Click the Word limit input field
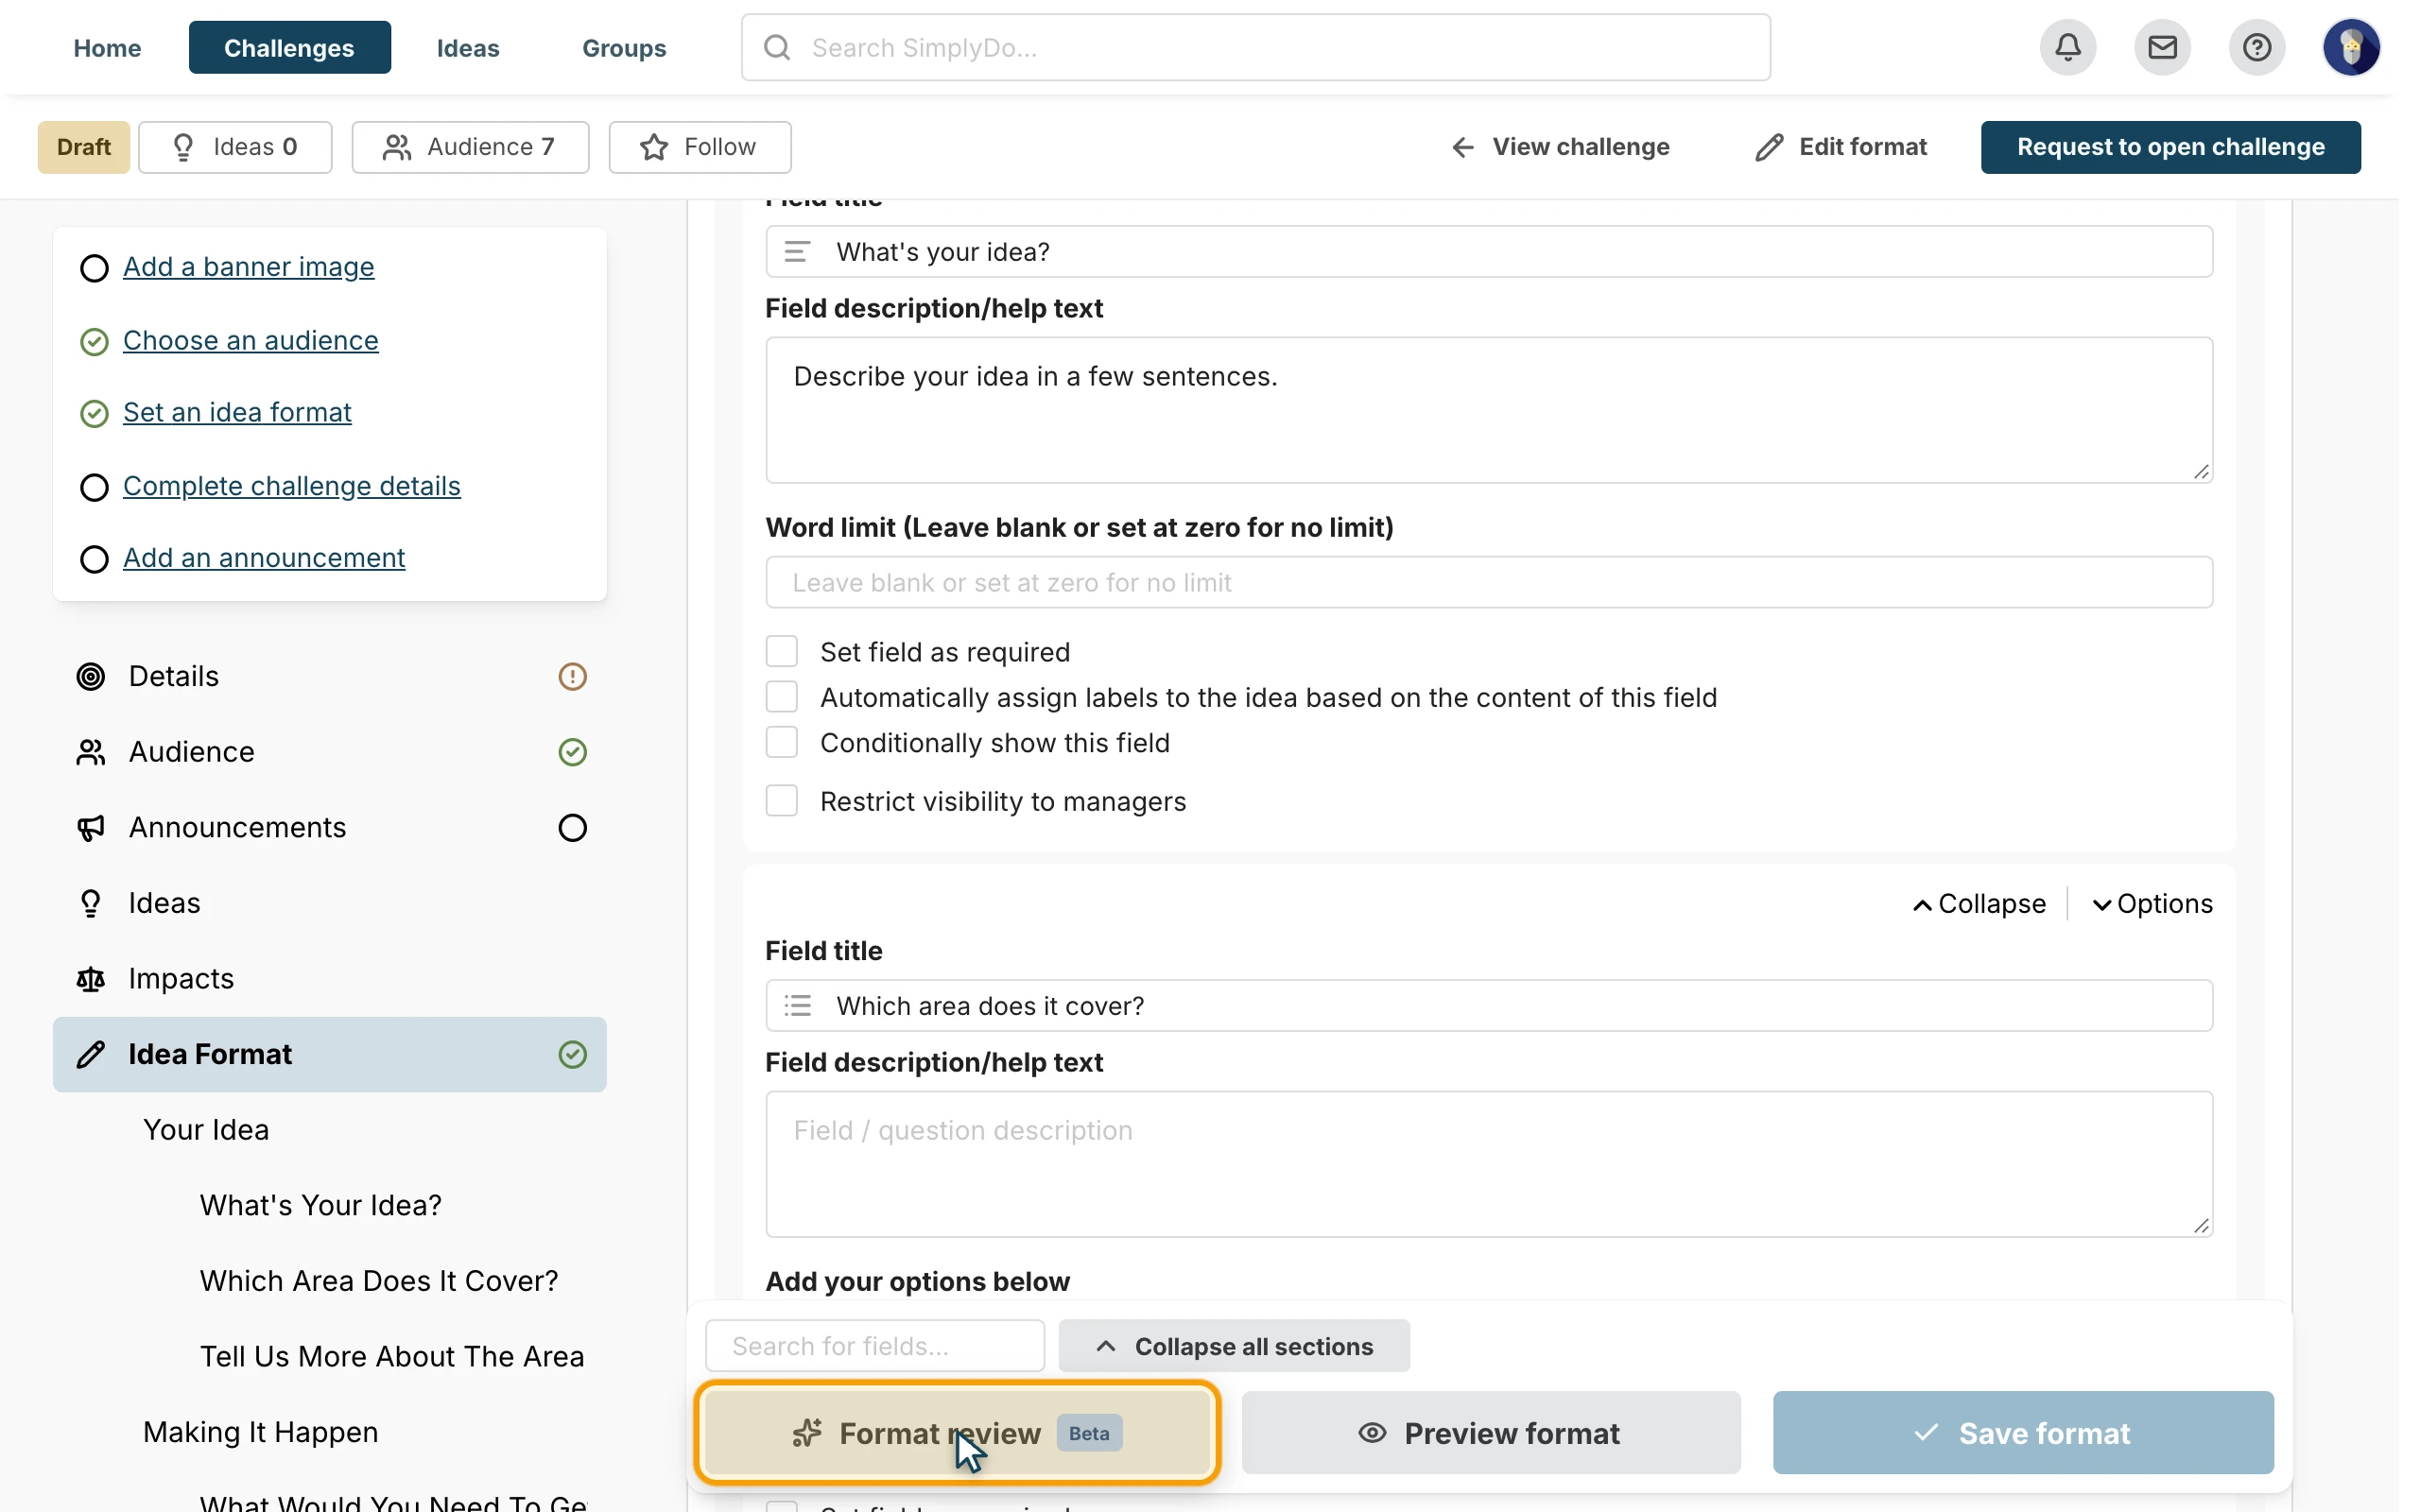Viewport: 2420px width, 1512px height. click(1489, 583)
